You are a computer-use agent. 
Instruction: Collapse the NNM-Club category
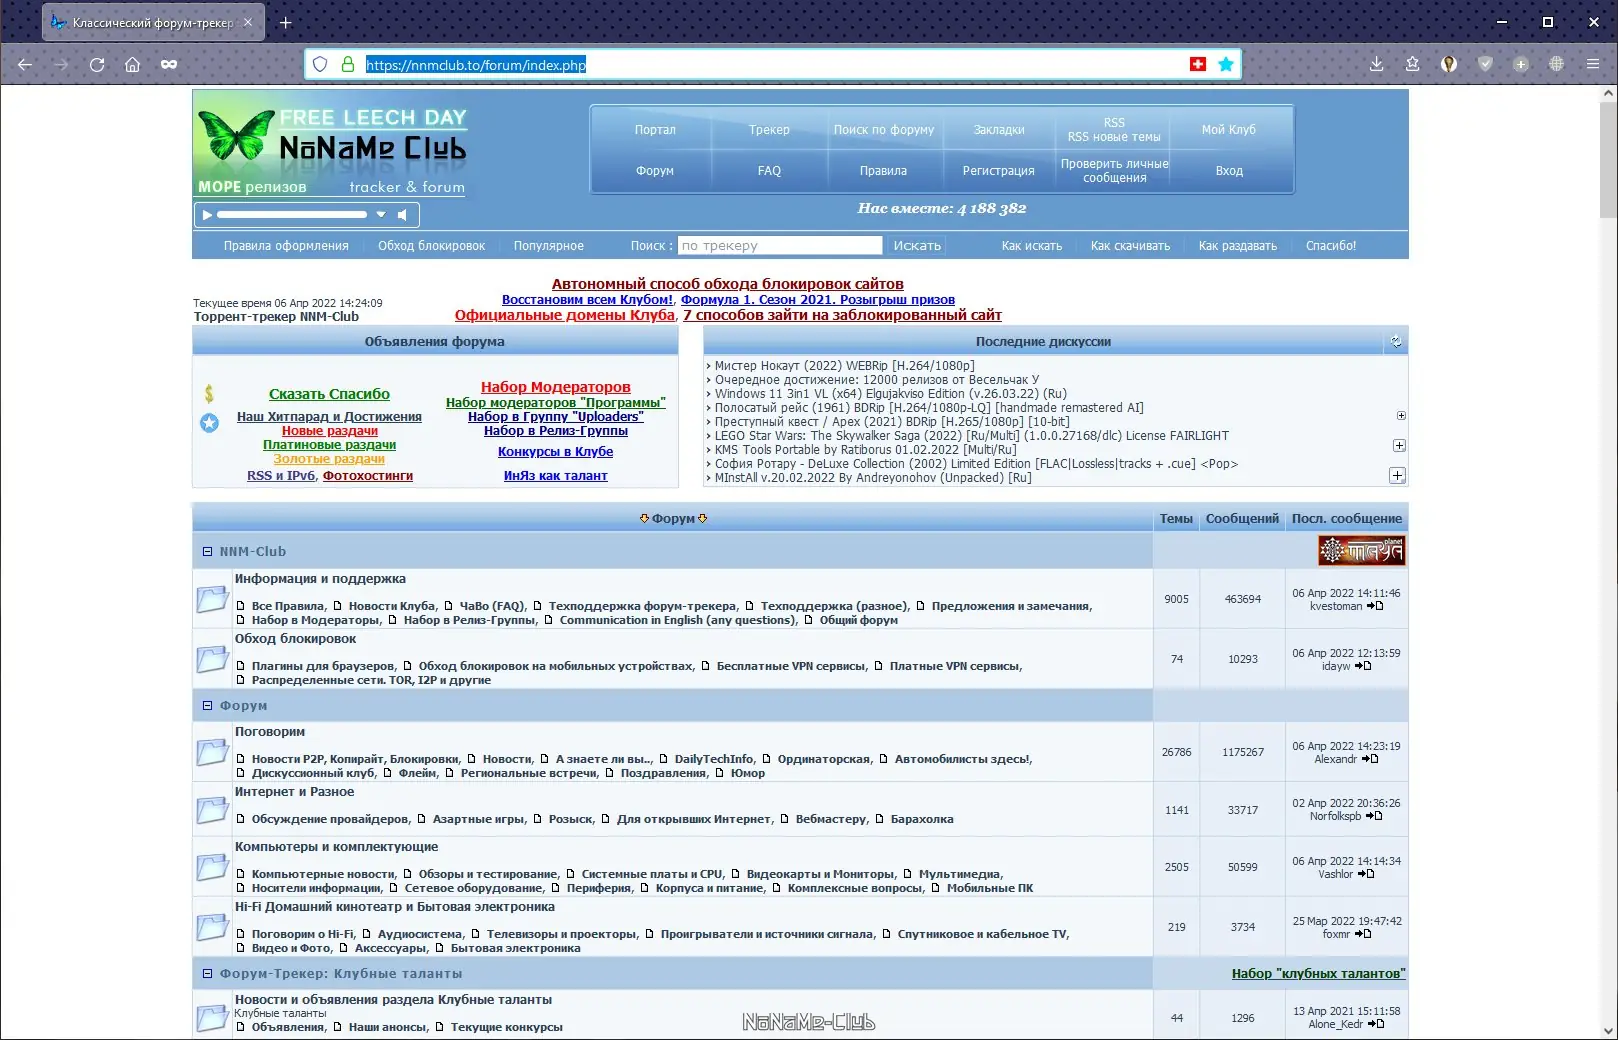pos(208,551)
